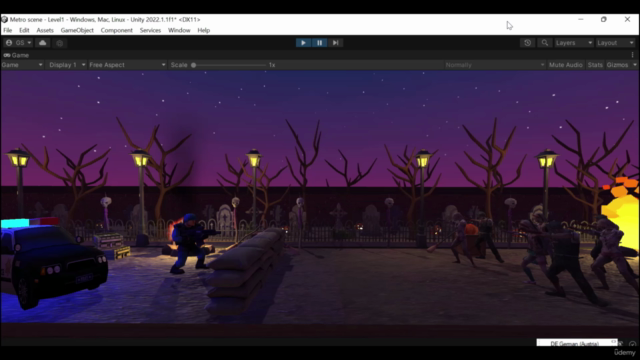Image resolution: width=640 pixels, height=360 pixels.
Task: Click the 1x scale value
Action: pyautogui.click(x=272, y=65)
